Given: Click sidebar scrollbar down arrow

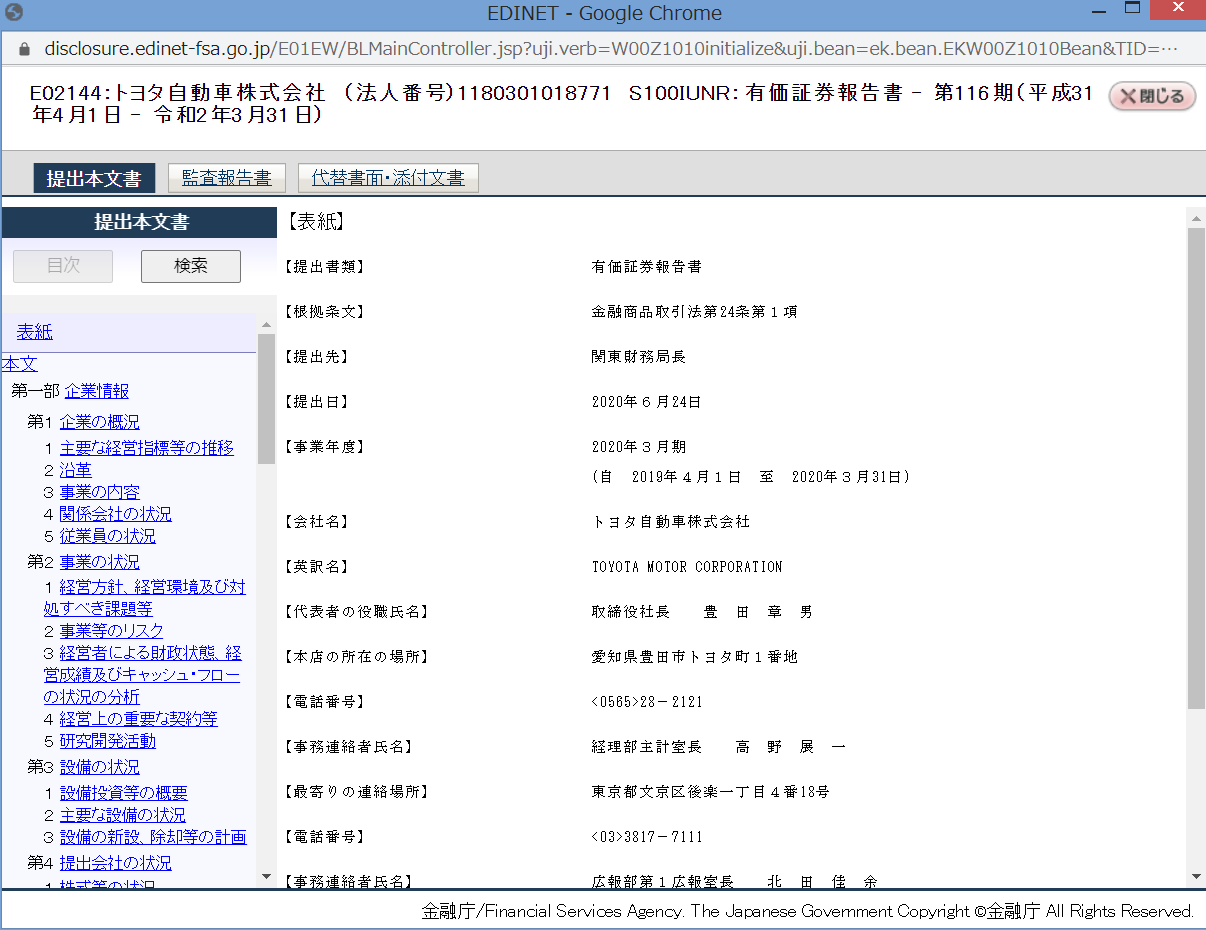Looking at the screenshot, I should click(266, 876).
